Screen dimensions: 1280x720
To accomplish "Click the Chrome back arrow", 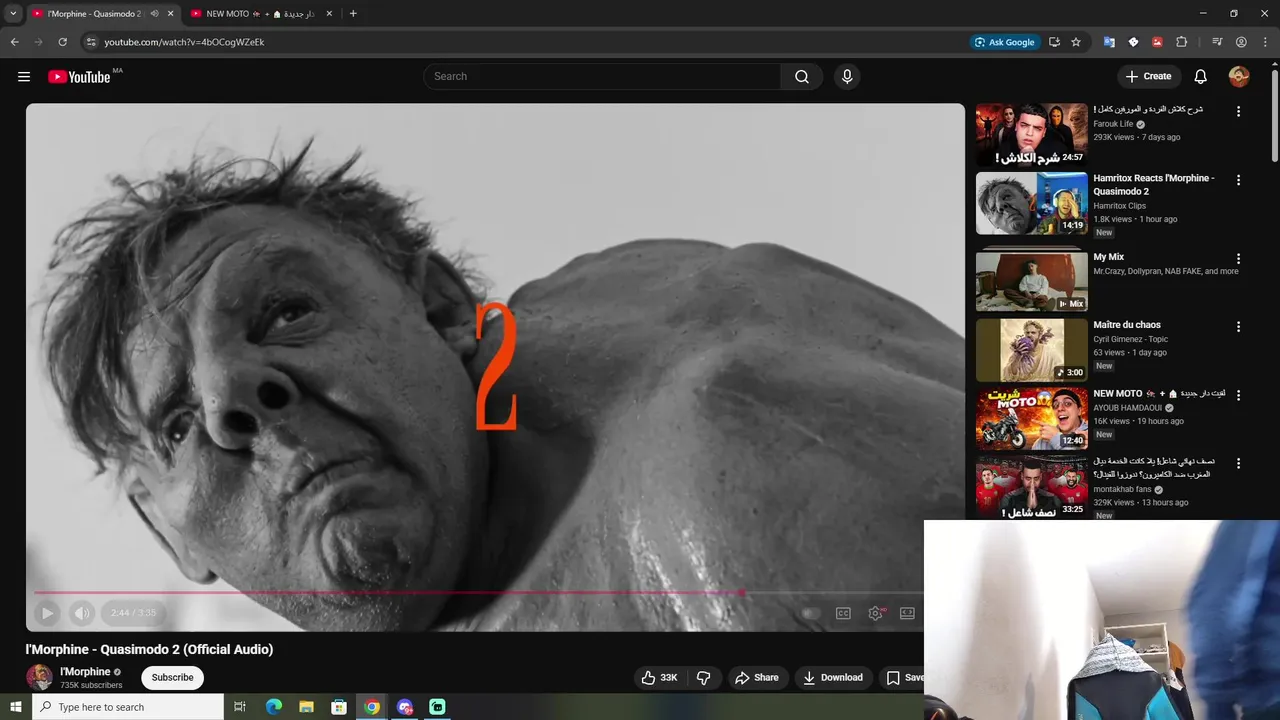I will click(x=14, y=42).
